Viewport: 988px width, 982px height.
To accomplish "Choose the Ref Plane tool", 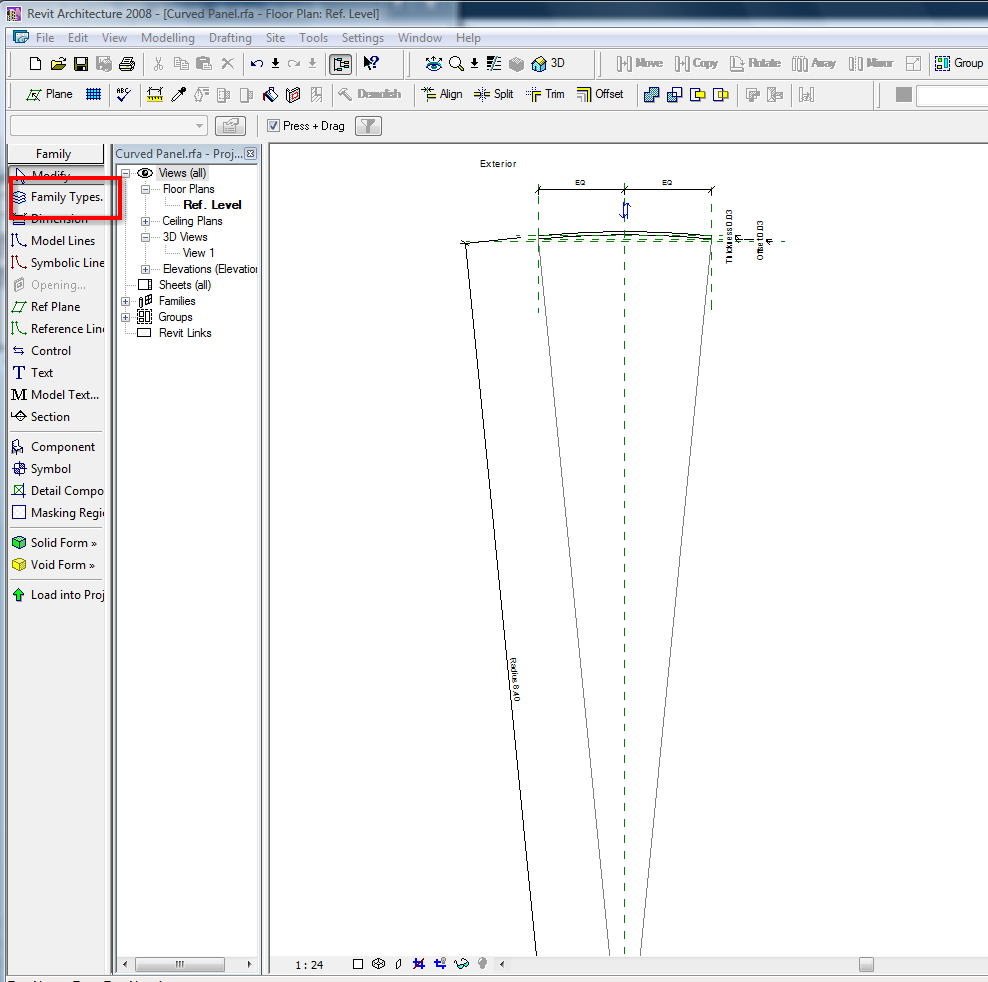I will [55, 307].
